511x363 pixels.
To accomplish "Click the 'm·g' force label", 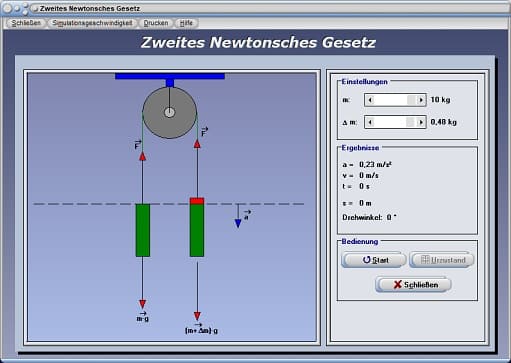I will point(143,317).
